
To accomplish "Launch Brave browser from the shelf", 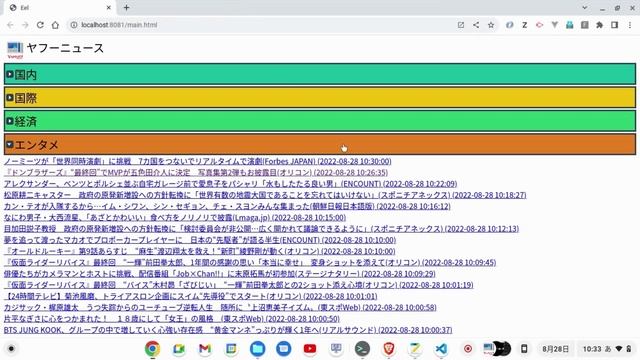I will 389,349.
